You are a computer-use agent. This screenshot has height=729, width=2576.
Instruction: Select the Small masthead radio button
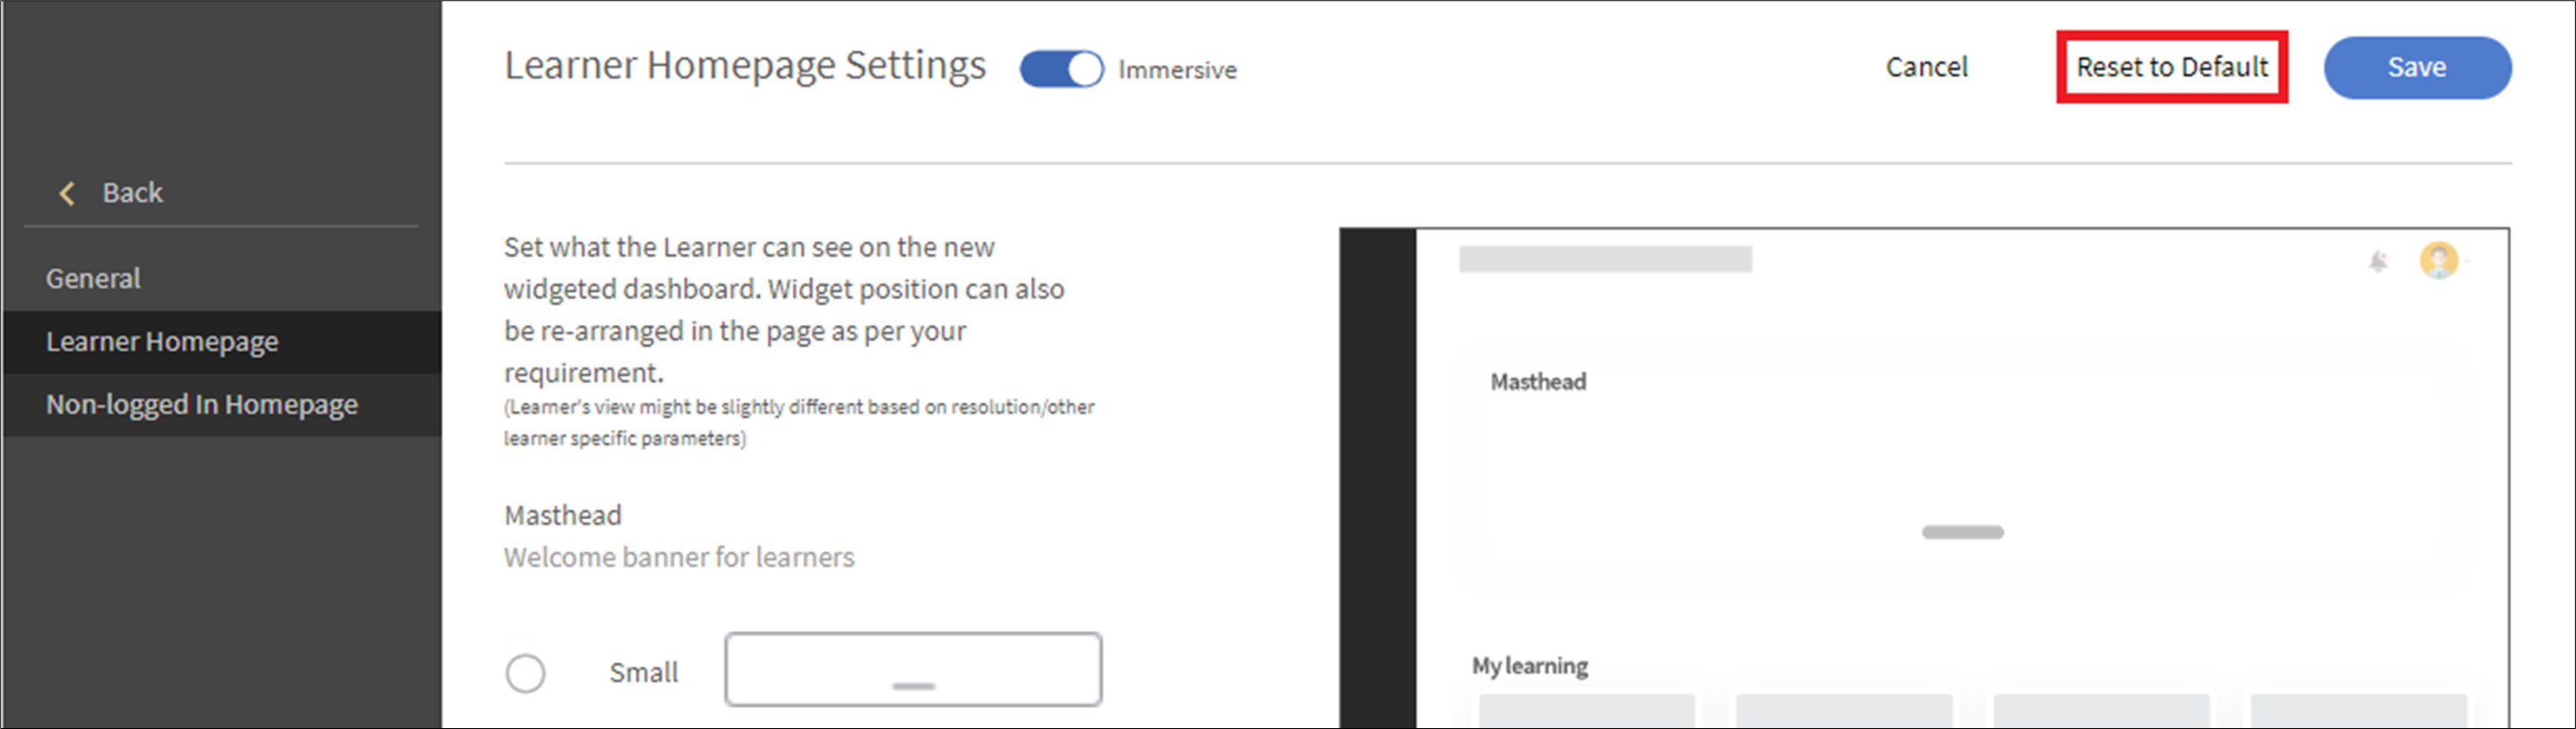tap(525, 673)
